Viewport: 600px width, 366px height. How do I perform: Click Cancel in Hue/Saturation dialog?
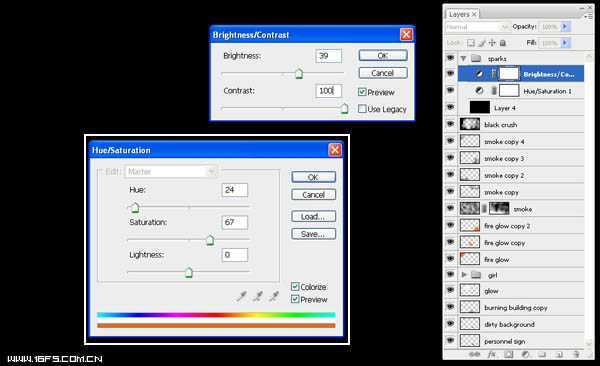coord(313,194)
